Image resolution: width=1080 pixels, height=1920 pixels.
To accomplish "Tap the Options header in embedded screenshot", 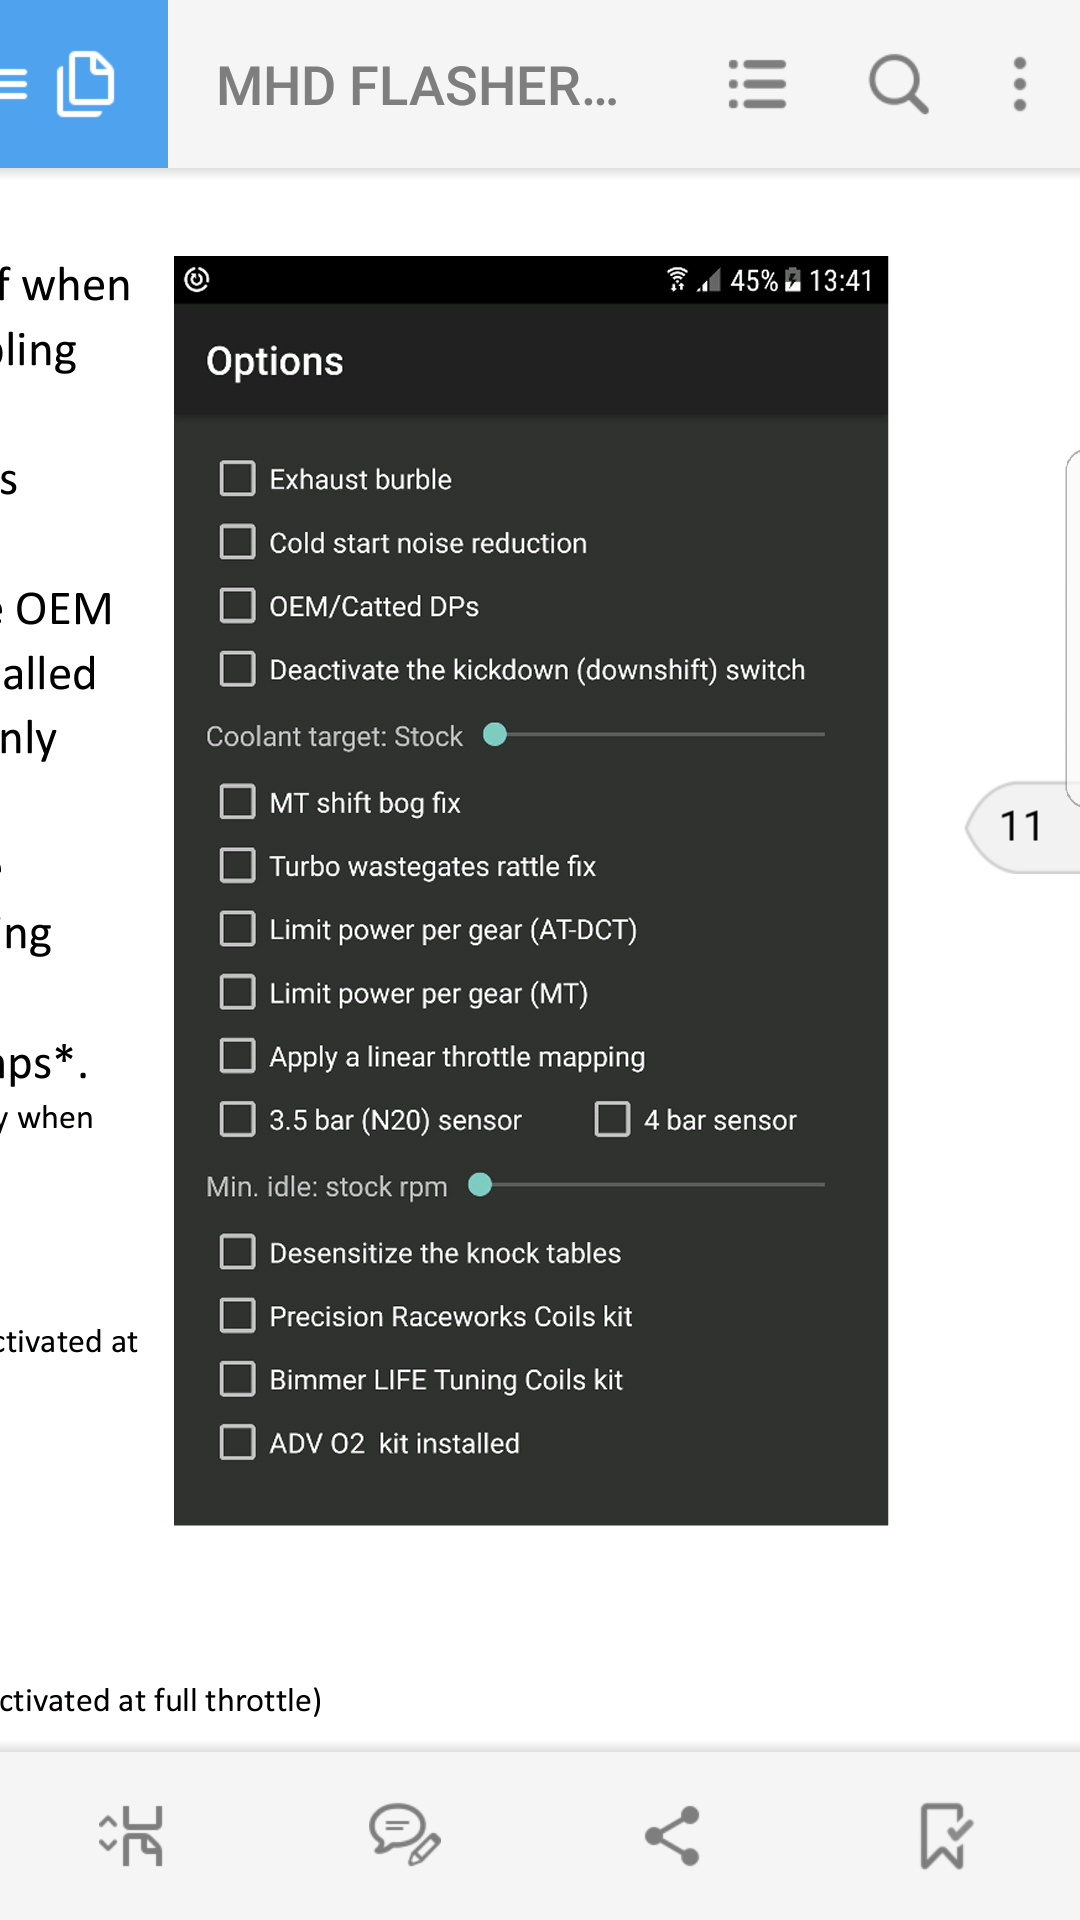I will 275,361.
